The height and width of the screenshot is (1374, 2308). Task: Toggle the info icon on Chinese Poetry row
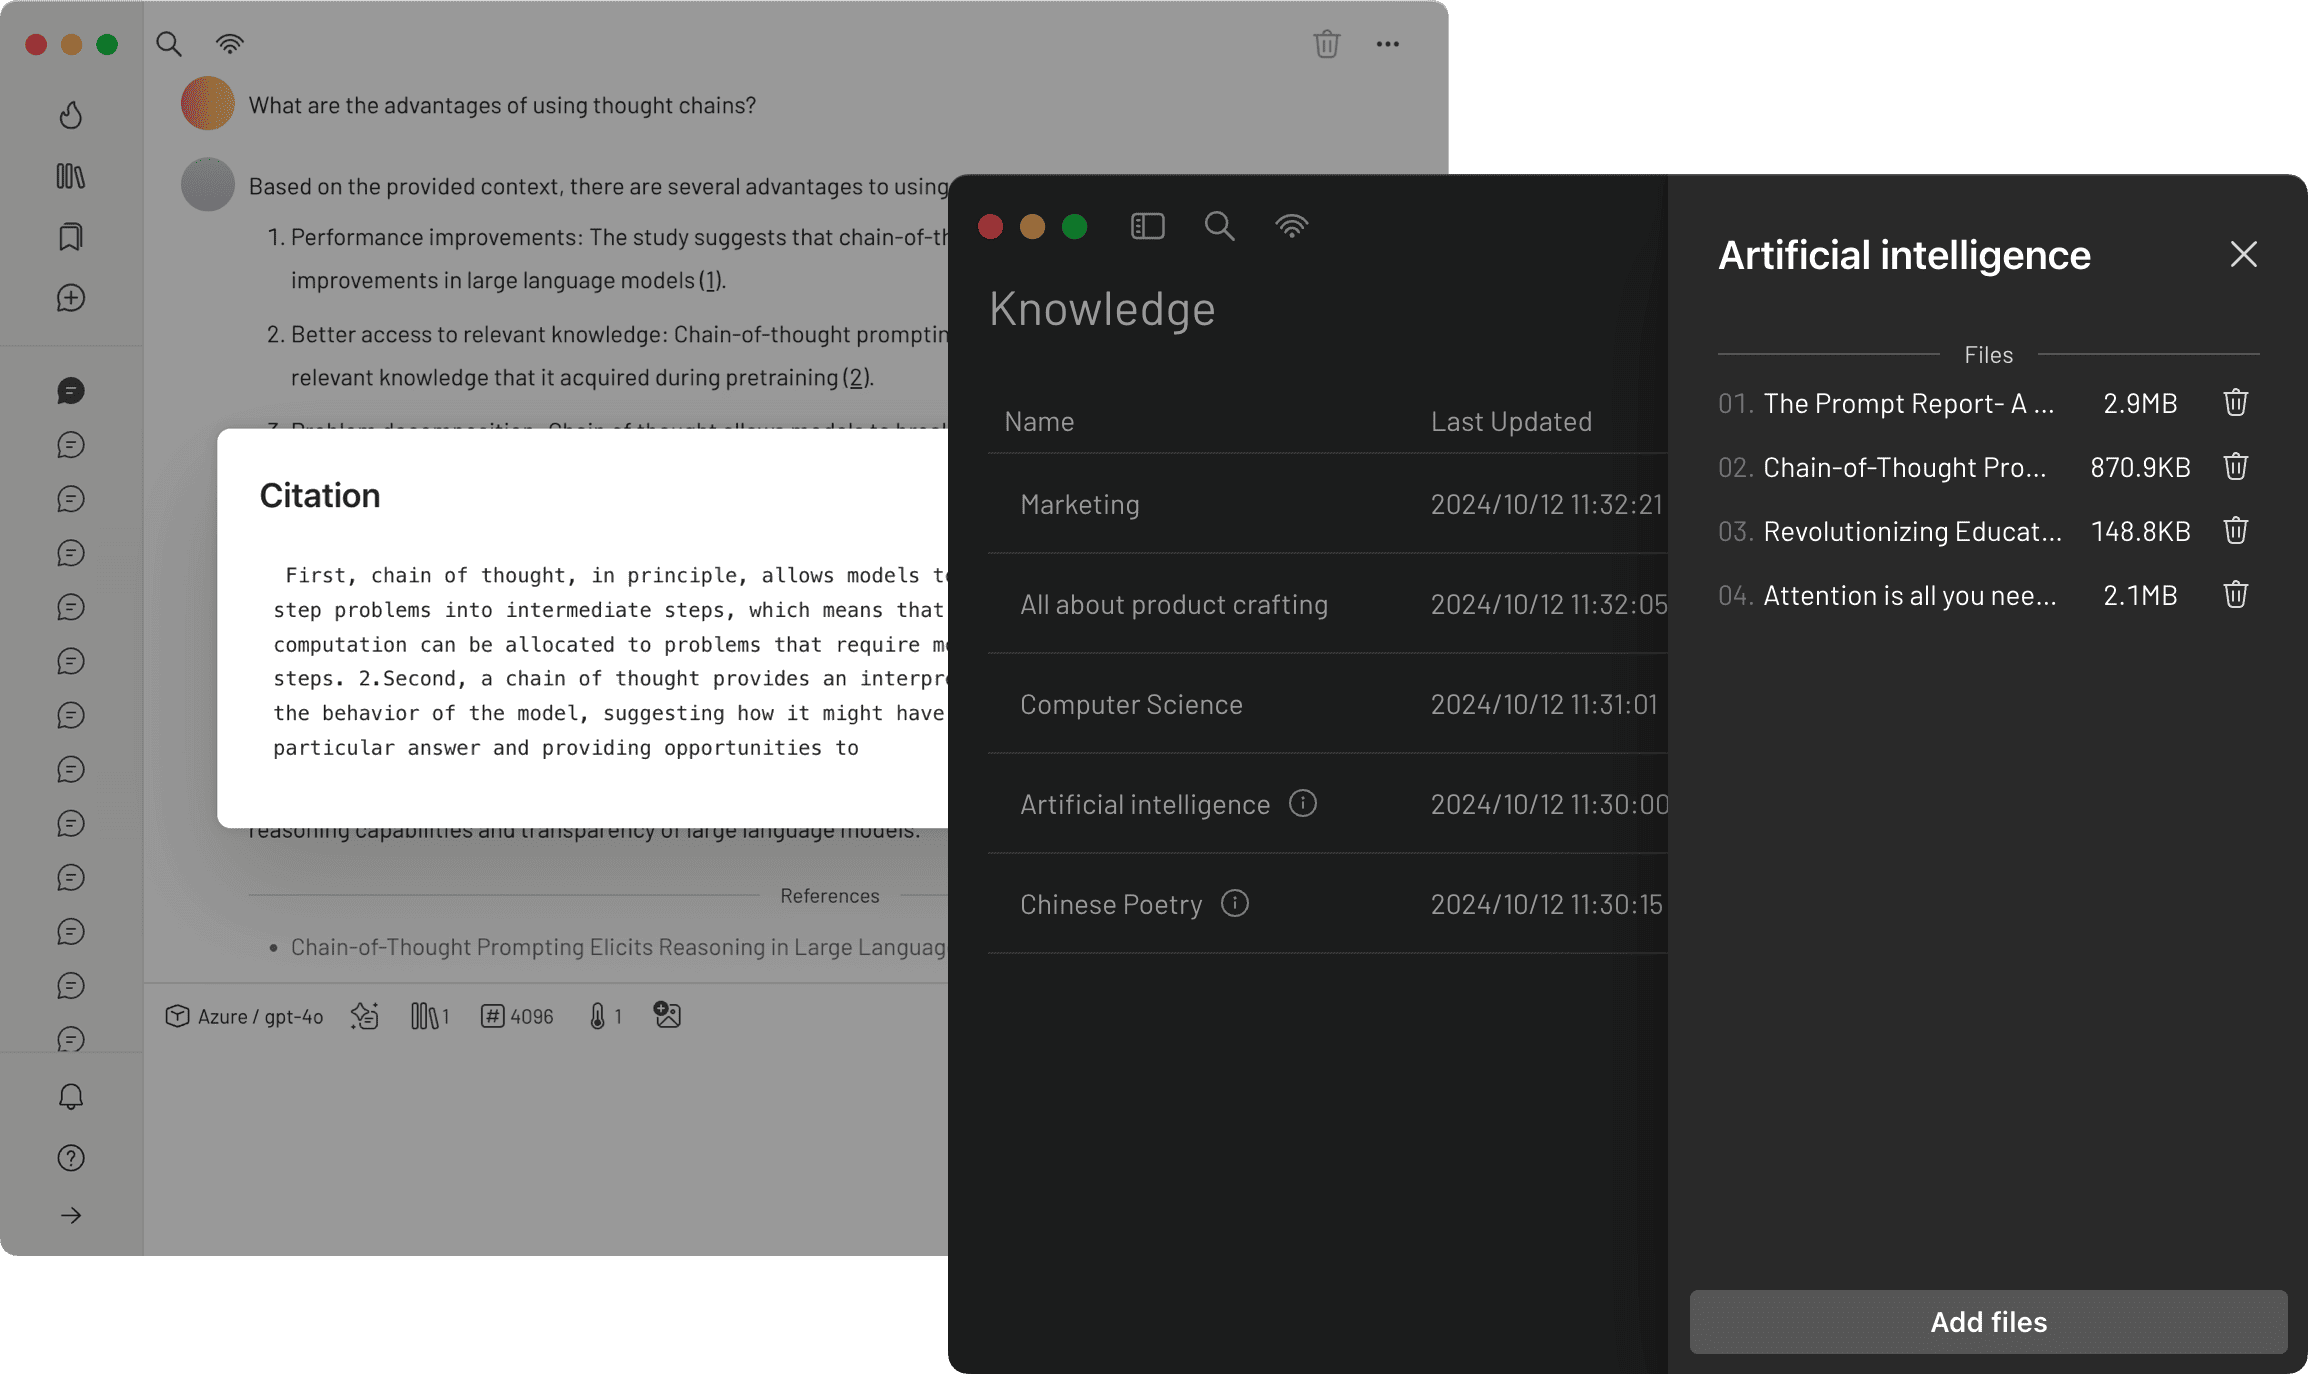coord(1238,903)
